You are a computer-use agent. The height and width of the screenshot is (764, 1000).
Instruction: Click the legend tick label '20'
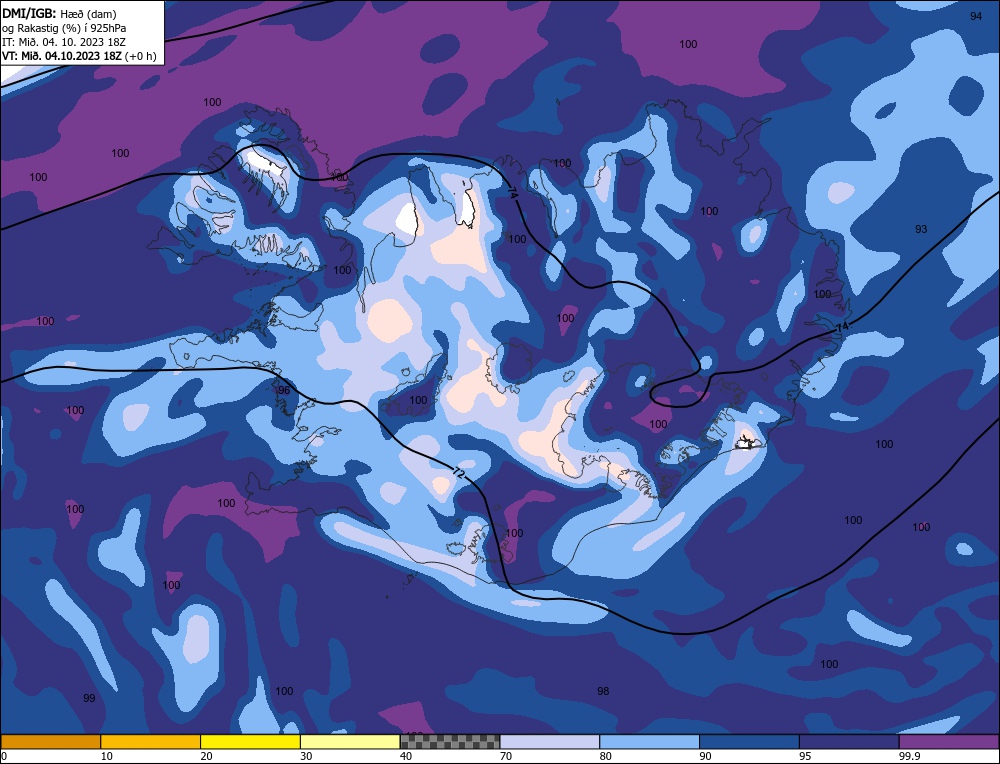tap(207, 756)
